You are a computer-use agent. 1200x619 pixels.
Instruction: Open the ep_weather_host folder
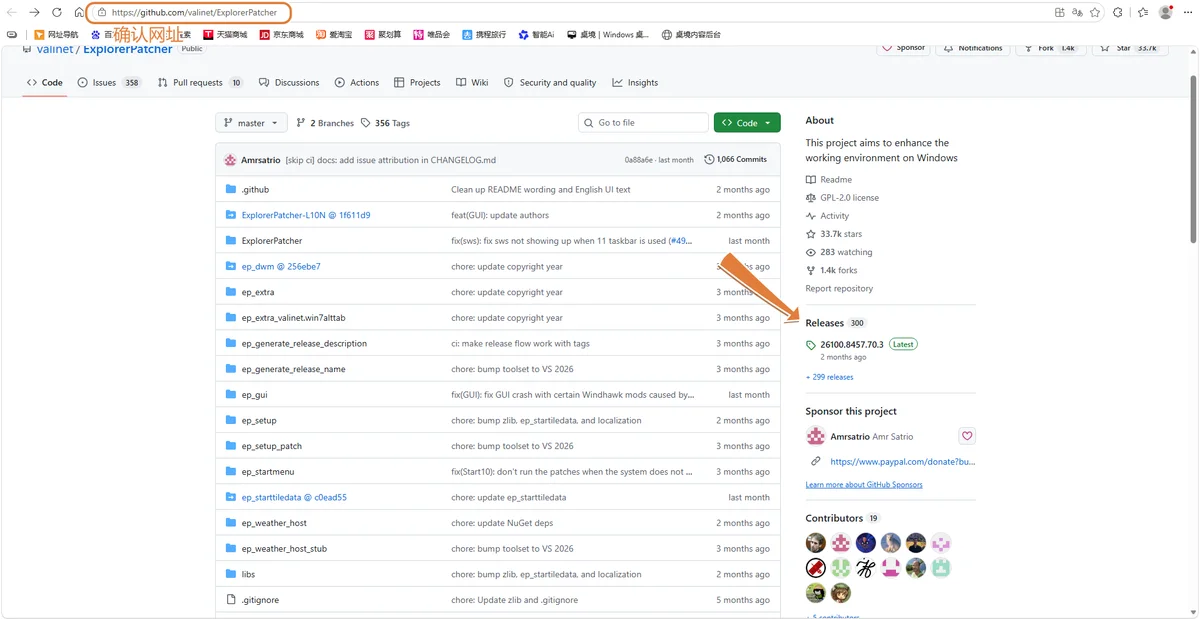tap(274, 523)
